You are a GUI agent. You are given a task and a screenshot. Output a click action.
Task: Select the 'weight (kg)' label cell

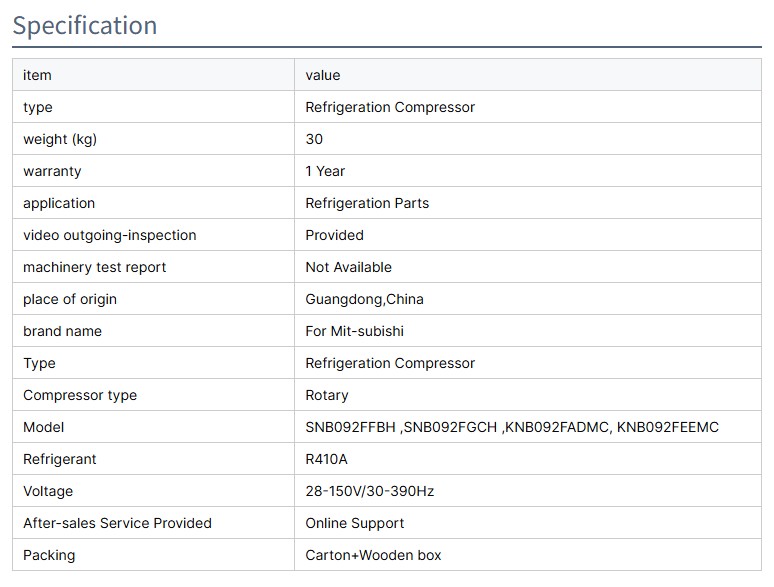[60, 139]
